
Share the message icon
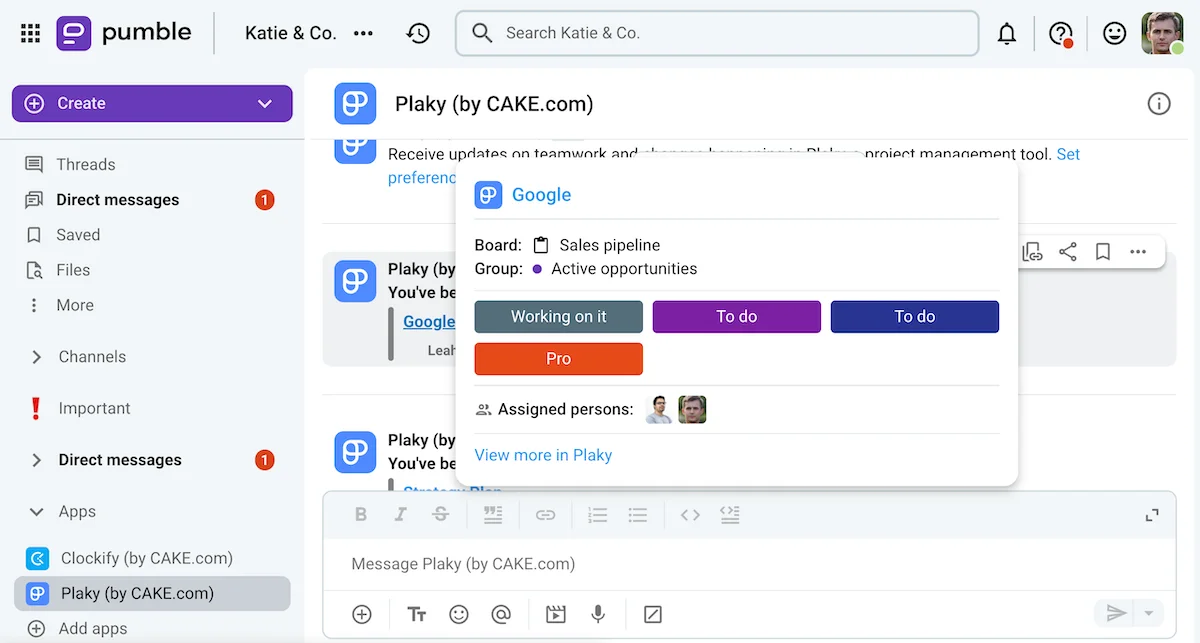(1068, 252)
